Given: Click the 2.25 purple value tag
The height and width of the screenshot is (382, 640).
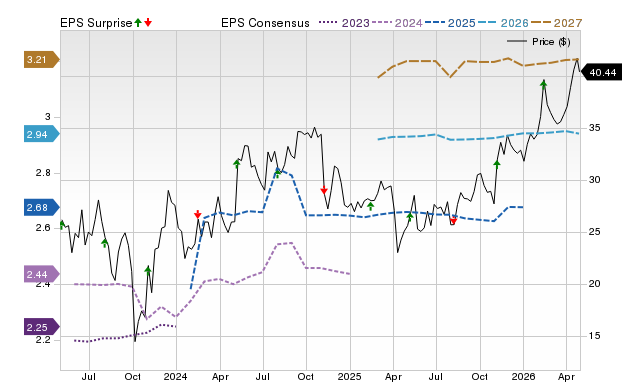Looking at the screenshot, I should [x=42, y=327].
